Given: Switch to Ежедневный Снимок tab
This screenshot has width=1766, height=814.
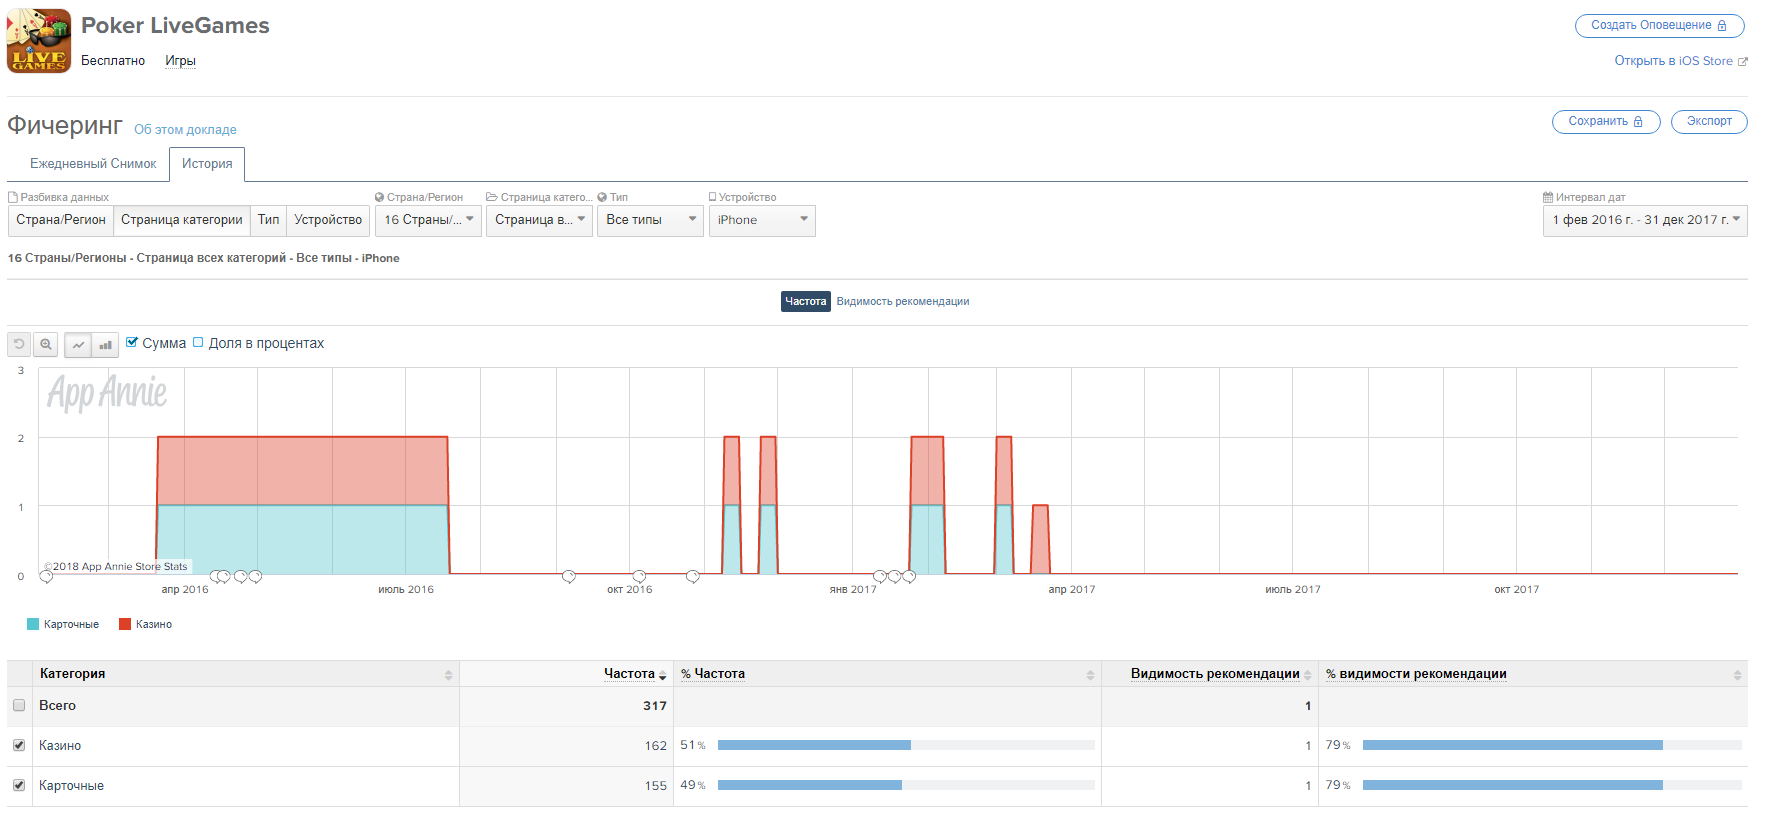Looking at the screenshot, I should tap(93, 164).
